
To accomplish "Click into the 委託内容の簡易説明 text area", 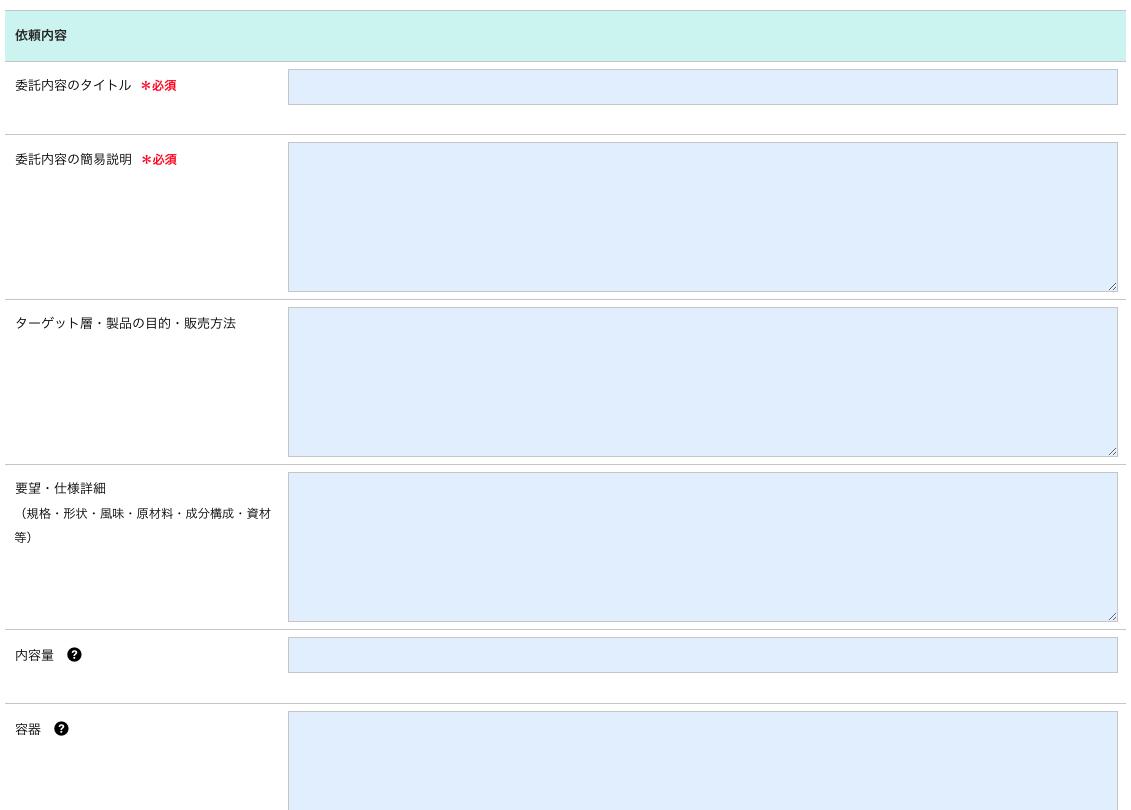I will [x=702, y=217].
